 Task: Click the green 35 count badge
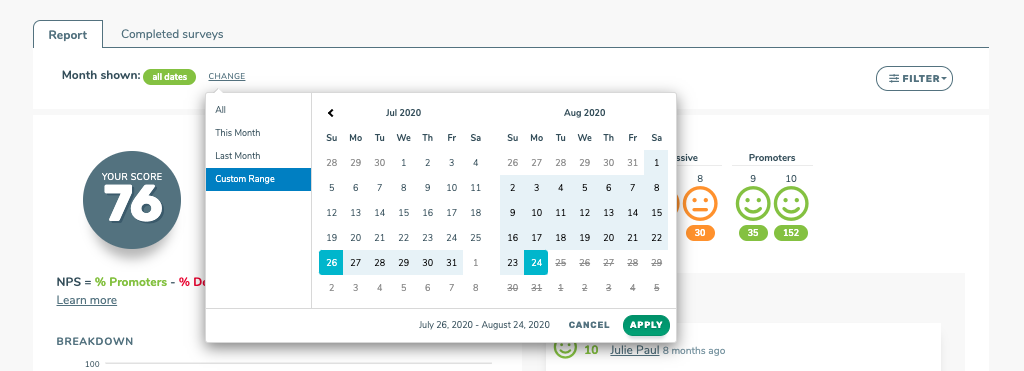tap(753, 233)
